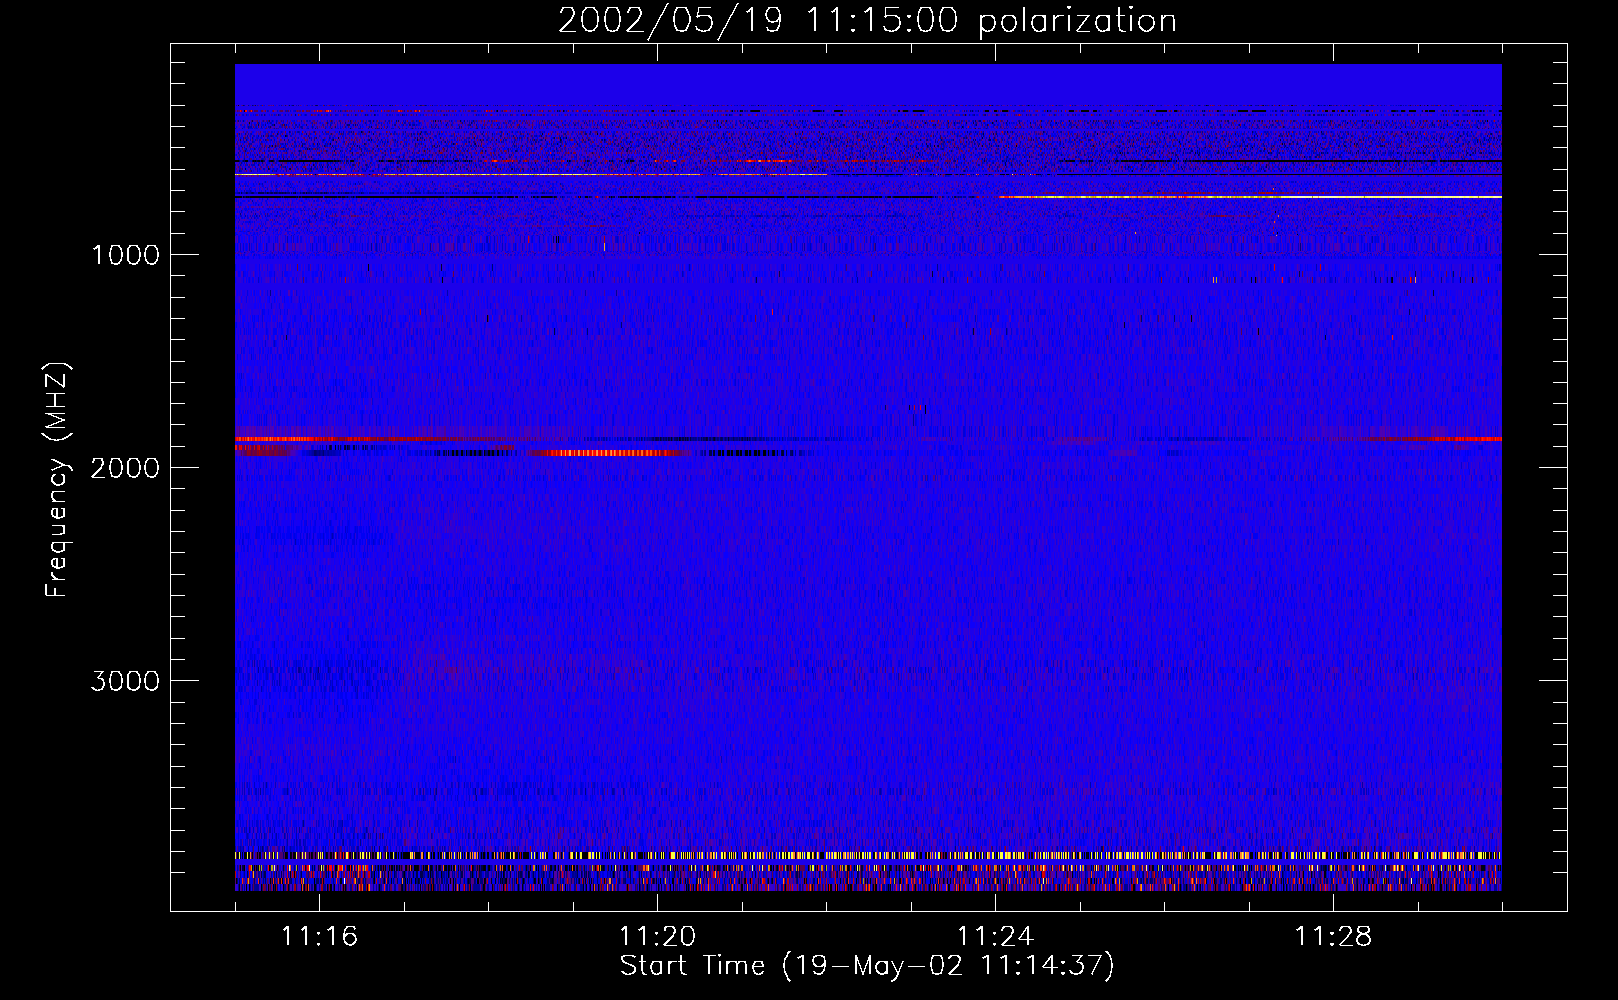Click the '11:28' time tick label

click(1333, 937)
